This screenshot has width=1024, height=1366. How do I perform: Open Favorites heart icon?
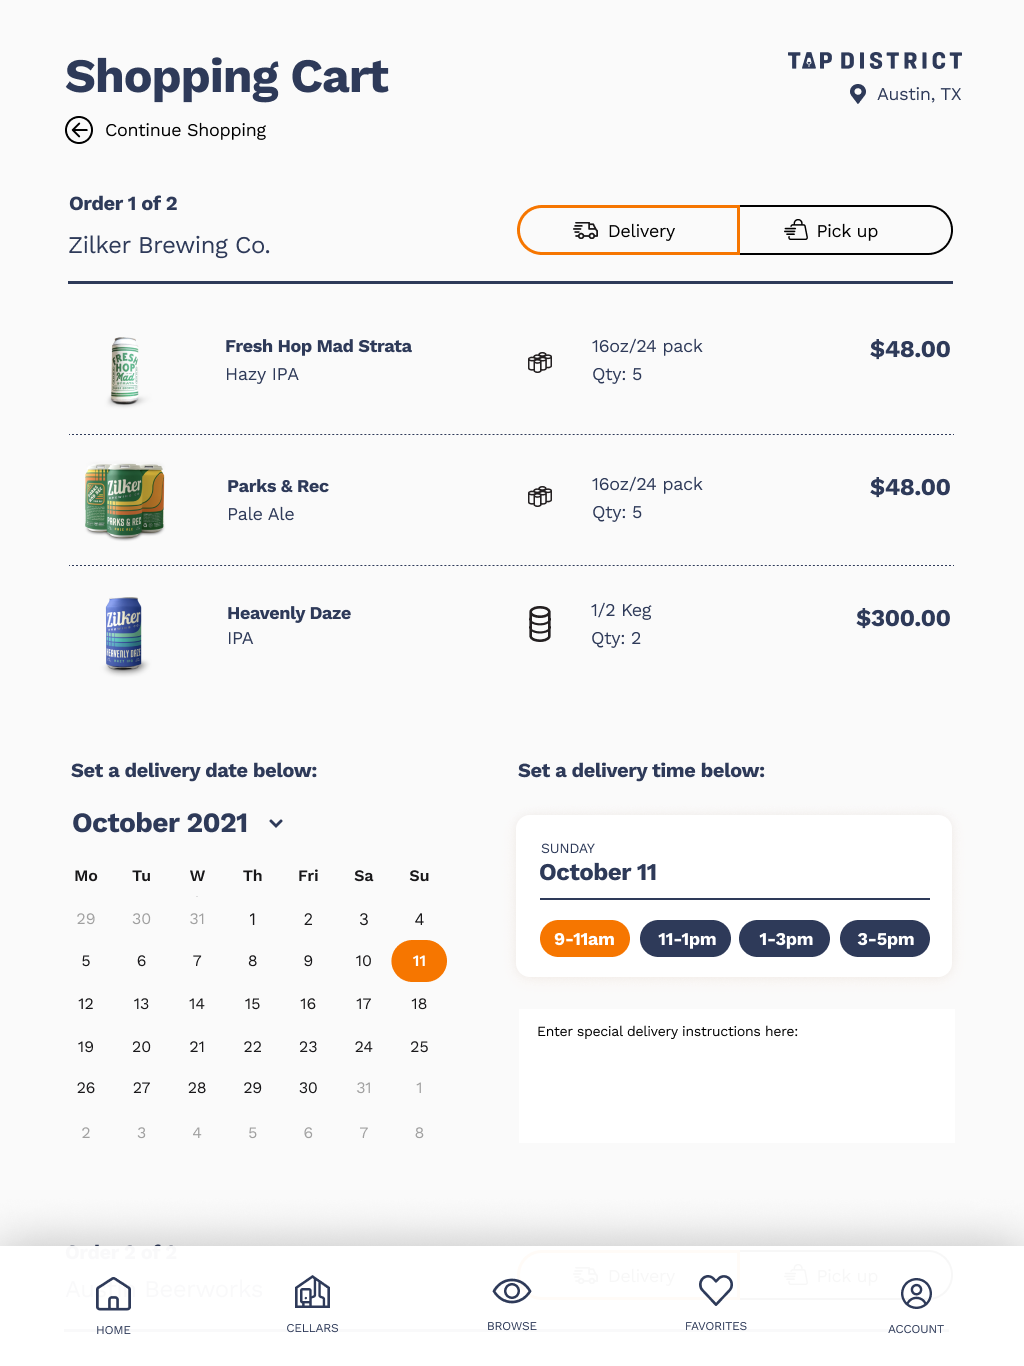716,1291
